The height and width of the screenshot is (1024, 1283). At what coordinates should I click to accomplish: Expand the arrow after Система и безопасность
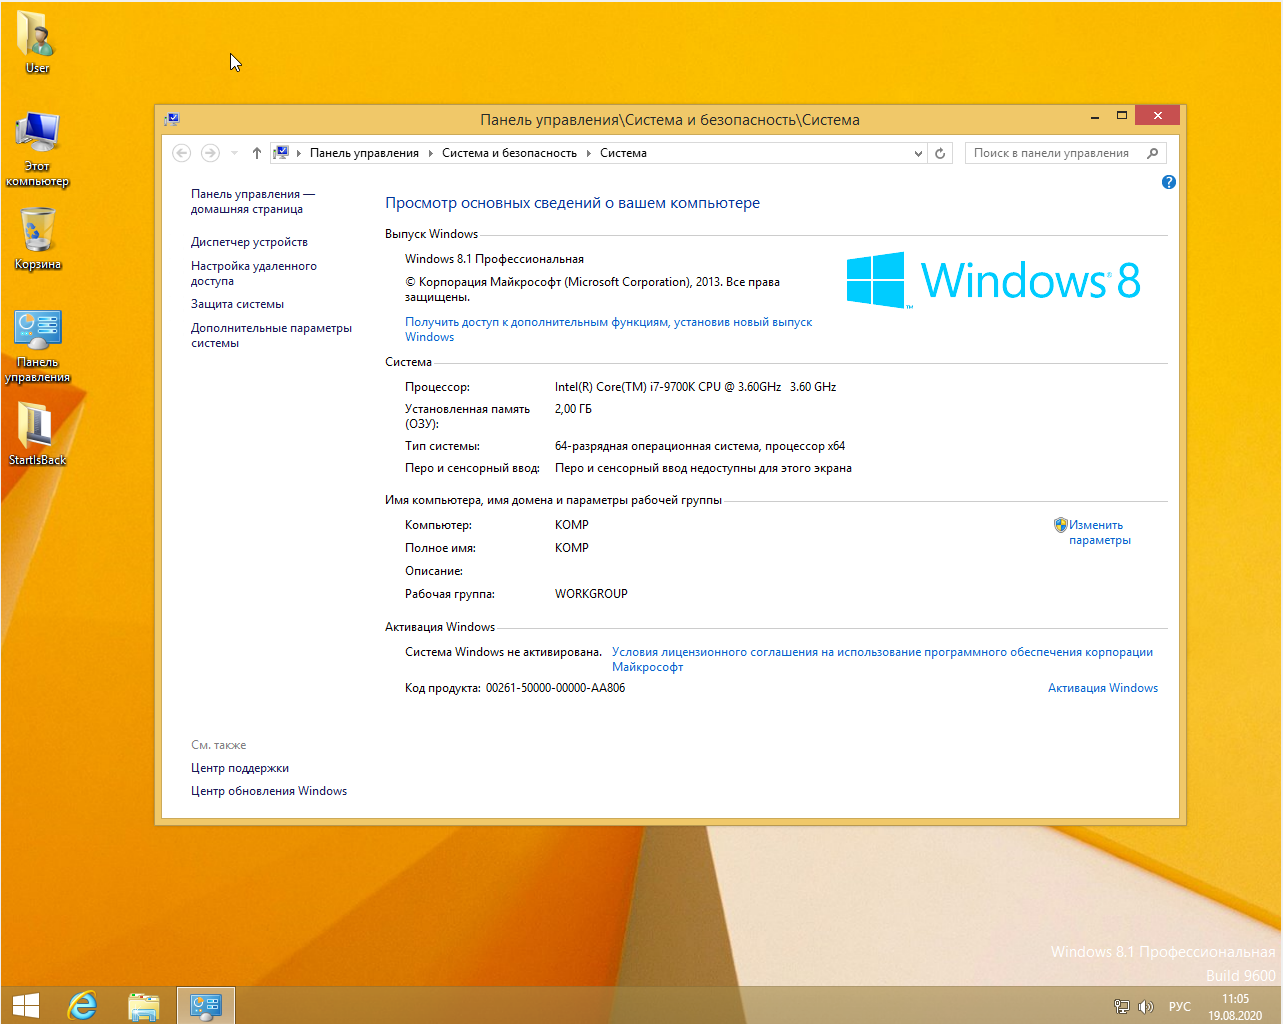coord(589,153)
